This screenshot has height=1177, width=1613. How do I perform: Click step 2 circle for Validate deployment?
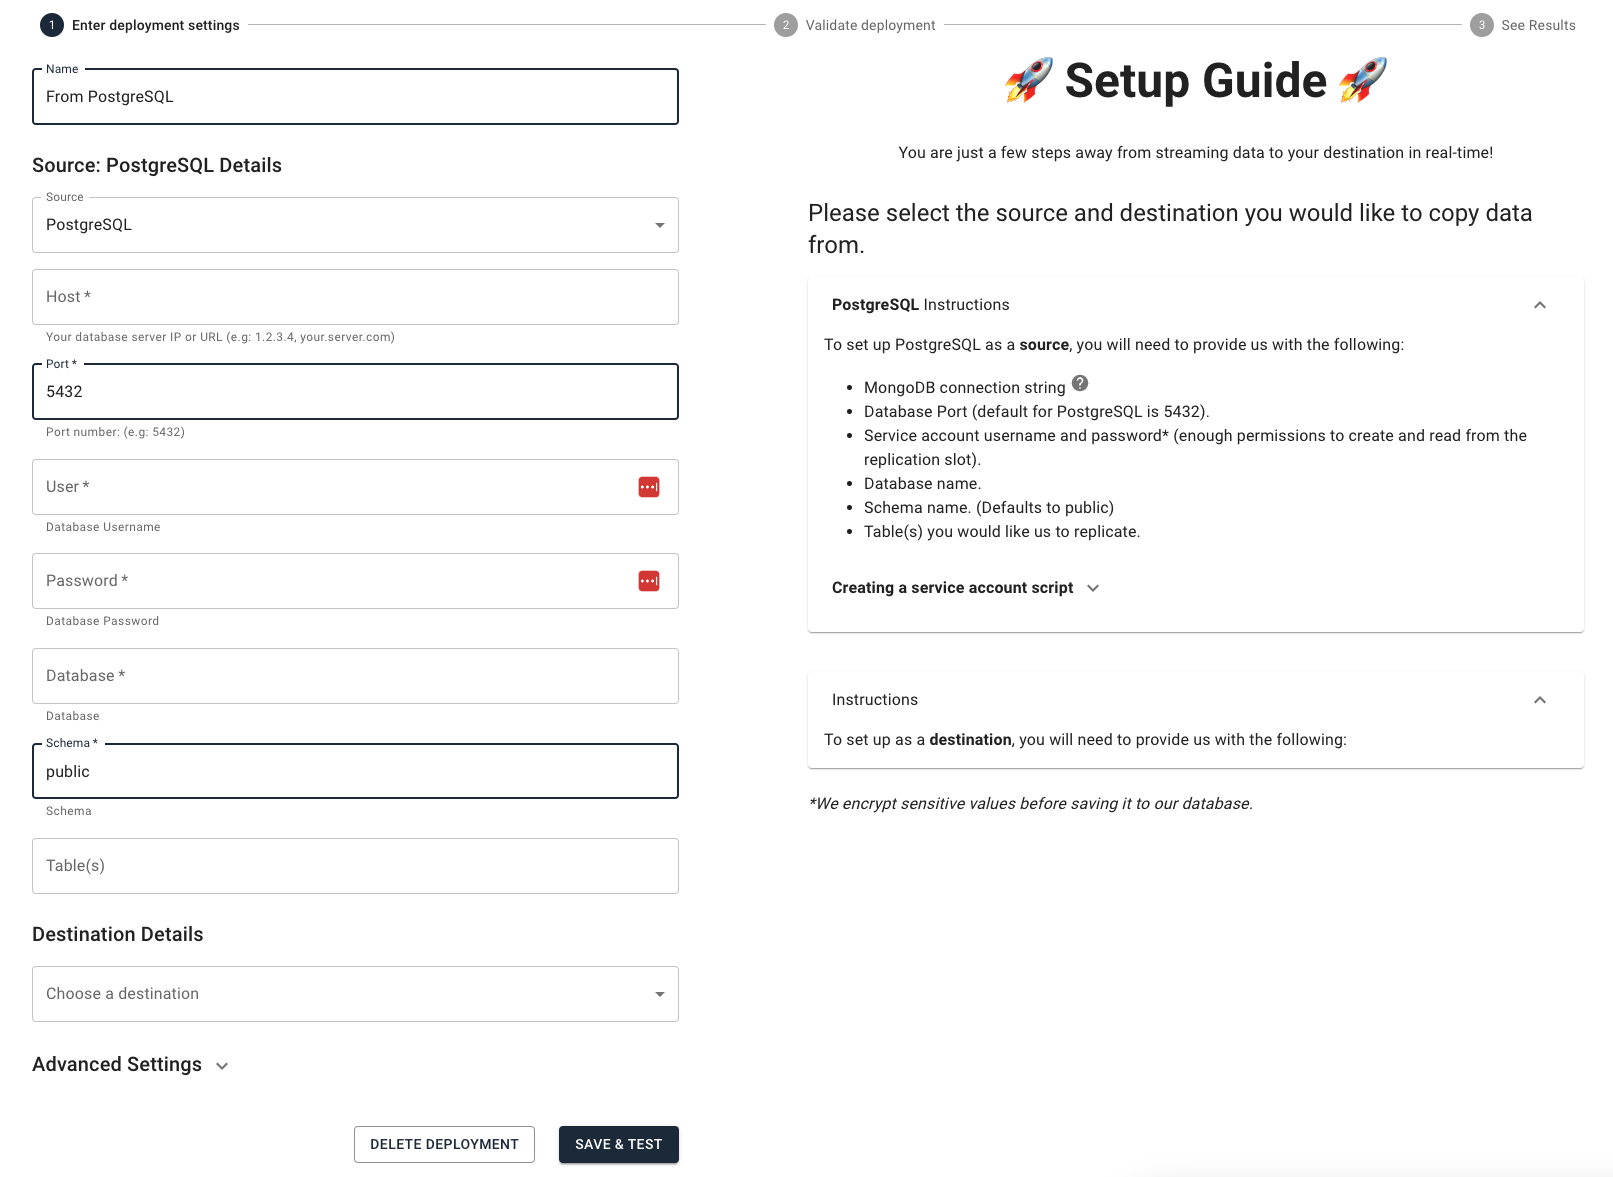tap(786, 25)
